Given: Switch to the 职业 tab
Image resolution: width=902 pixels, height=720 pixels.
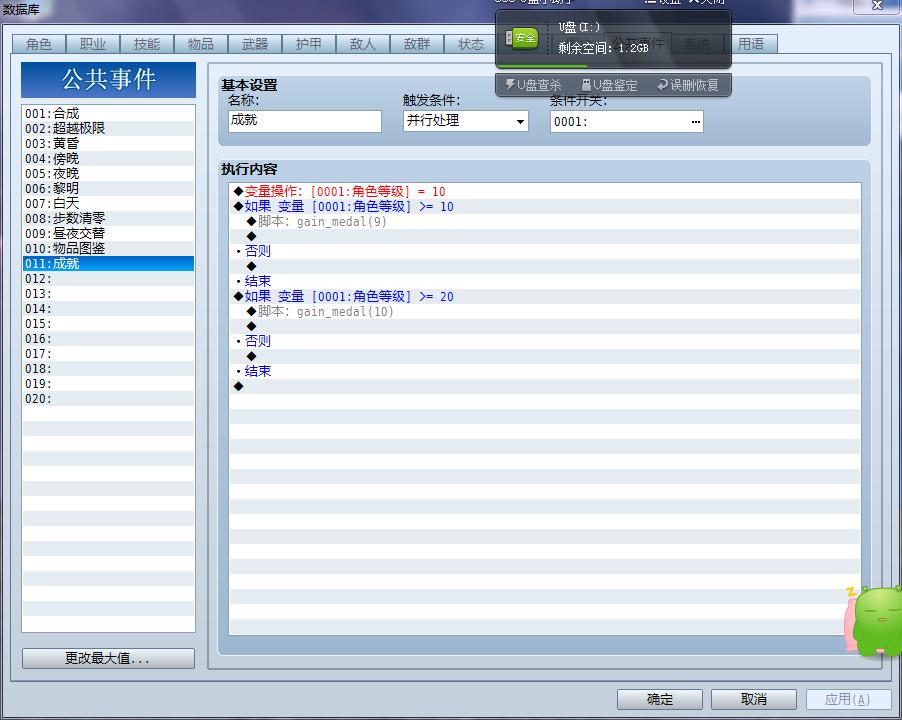Looking at the screenshot, I should click(x=93, y=44).
